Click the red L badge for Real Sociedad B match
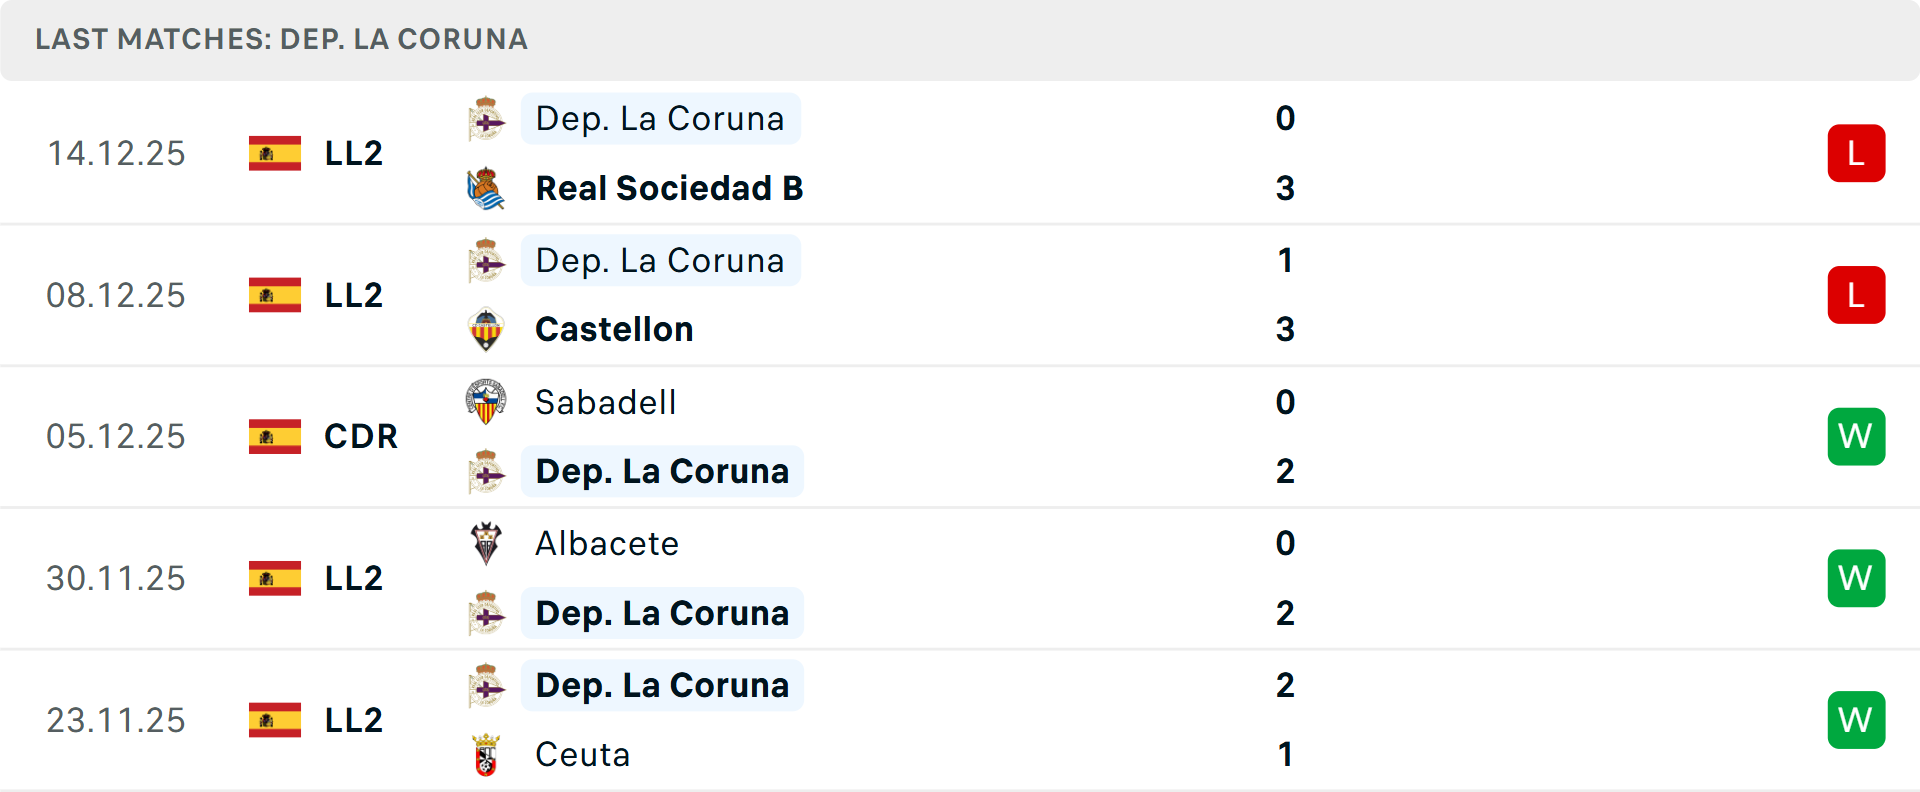This screenshot has height=792, width=1920. click(x=1856, y=153)
